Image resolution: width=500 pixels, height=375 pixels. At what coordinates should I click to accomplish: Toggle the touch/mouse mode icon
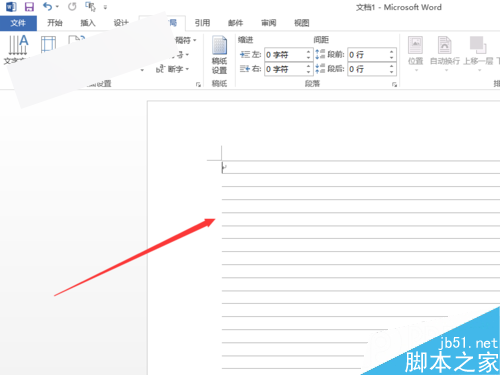tap(90, 6)
